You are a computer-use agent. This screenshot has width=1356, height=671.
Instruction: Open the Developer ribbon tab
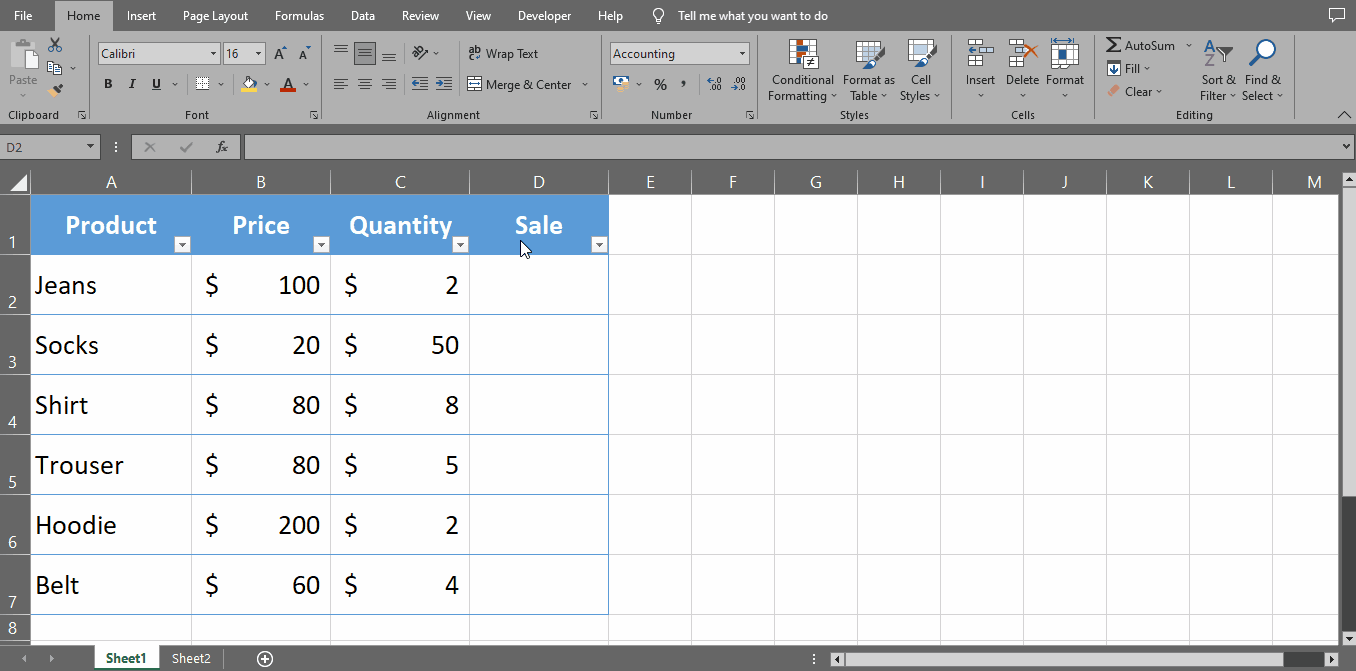pyautogui.click(x=544, y=15)
